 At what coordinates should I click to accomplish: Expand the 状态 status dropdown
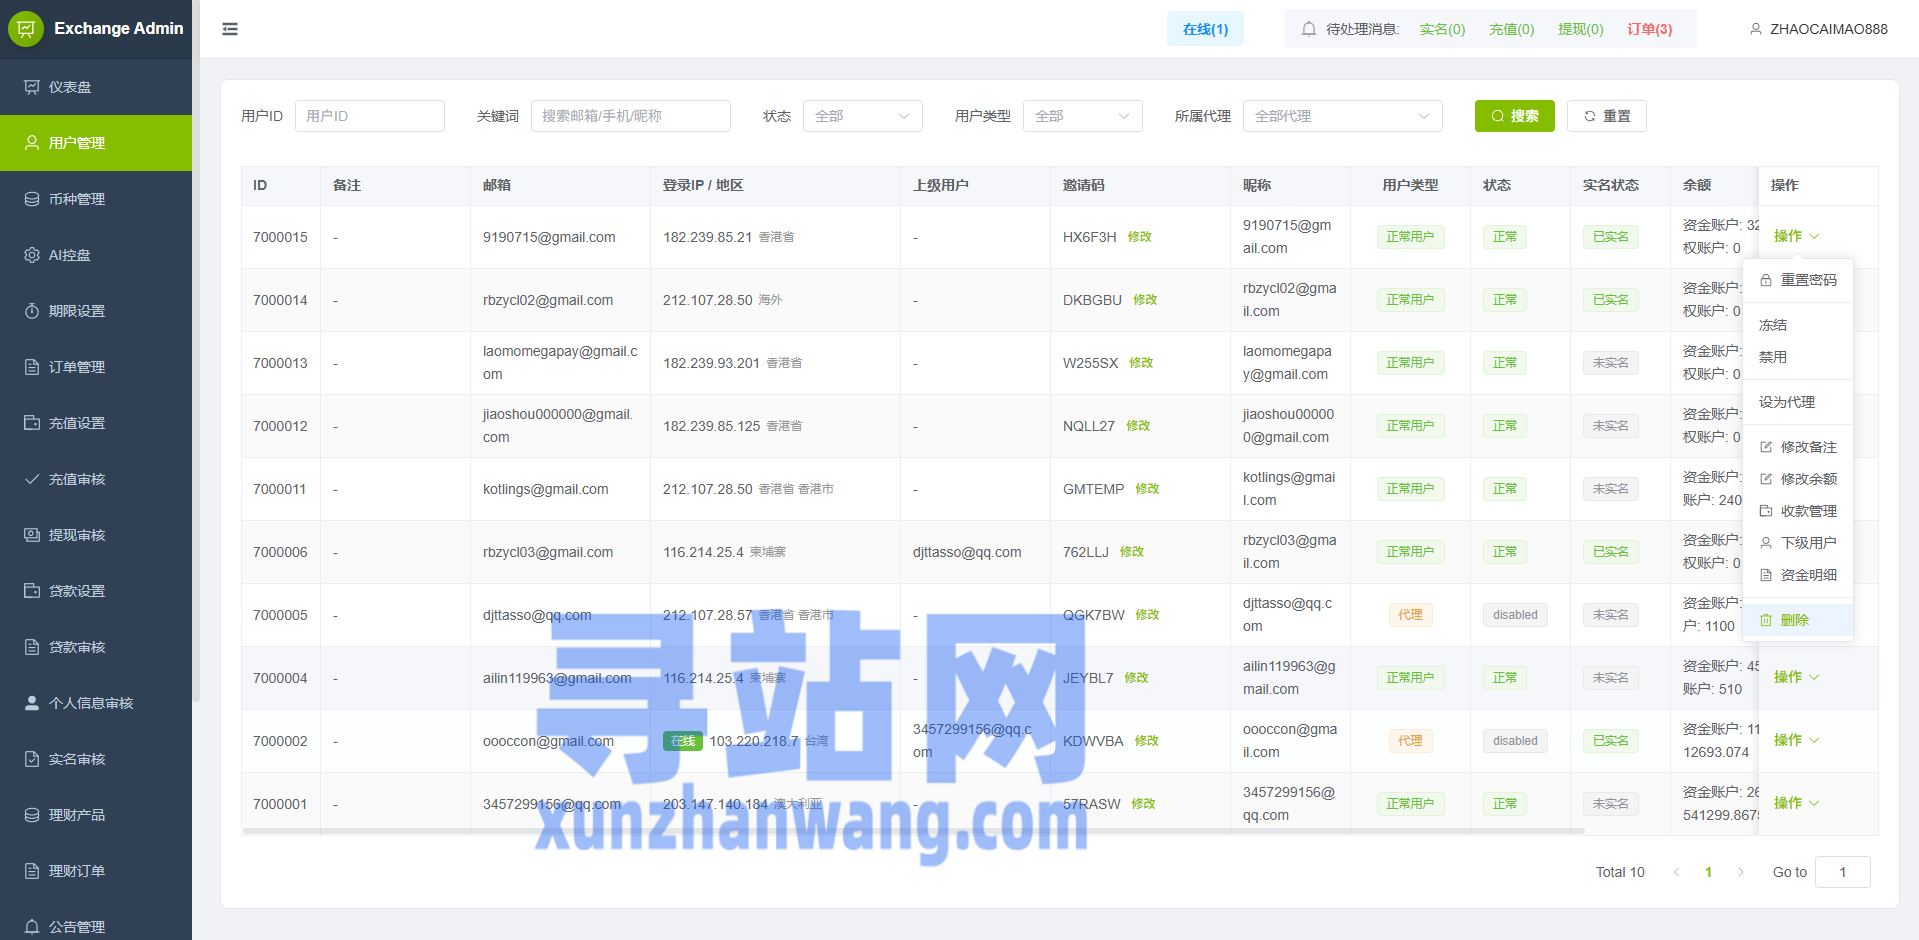click(x=862, y=116)
